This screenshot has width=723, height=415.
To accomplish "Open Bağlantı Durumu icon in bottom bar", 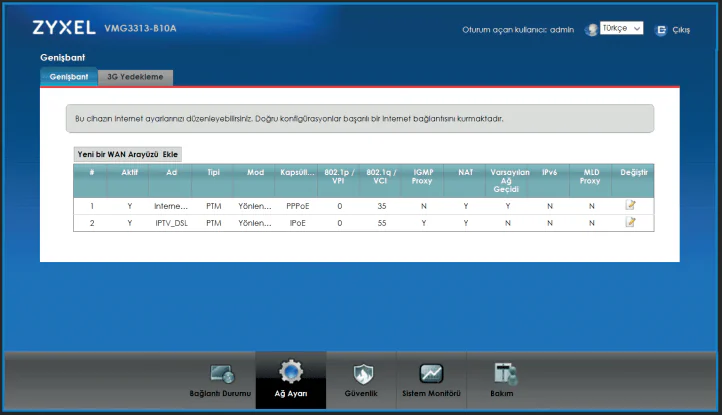I will pyautogui.click(x=221, y=374).
